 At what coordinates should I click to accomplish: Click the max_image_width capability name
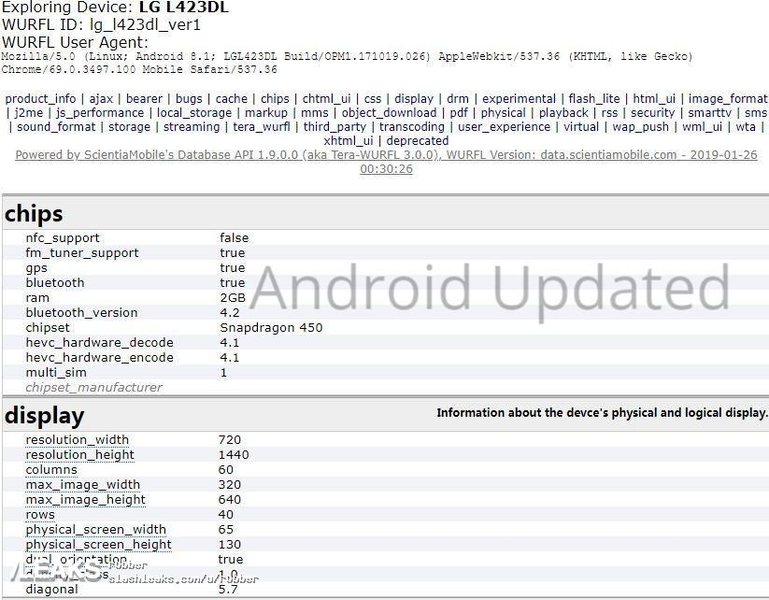(83, 485)
